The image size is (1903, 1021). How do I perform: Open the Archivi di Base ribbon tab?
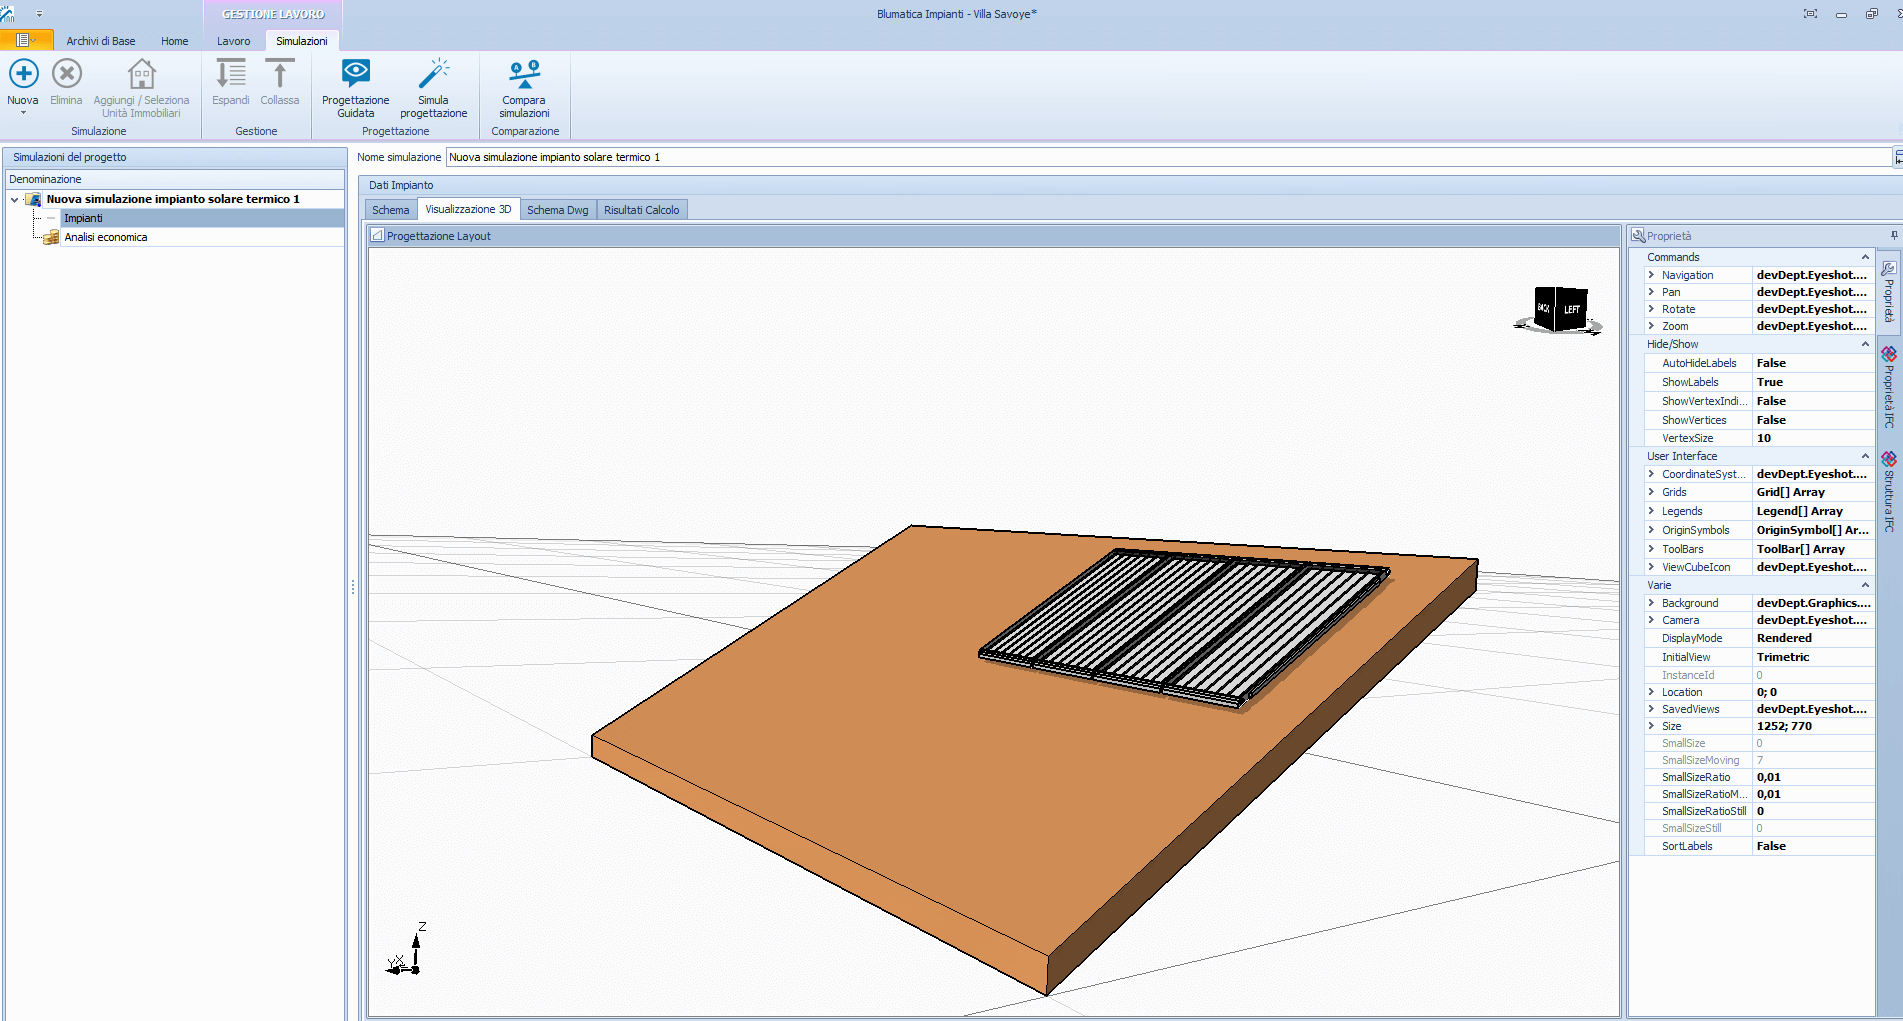pos(100,41)
